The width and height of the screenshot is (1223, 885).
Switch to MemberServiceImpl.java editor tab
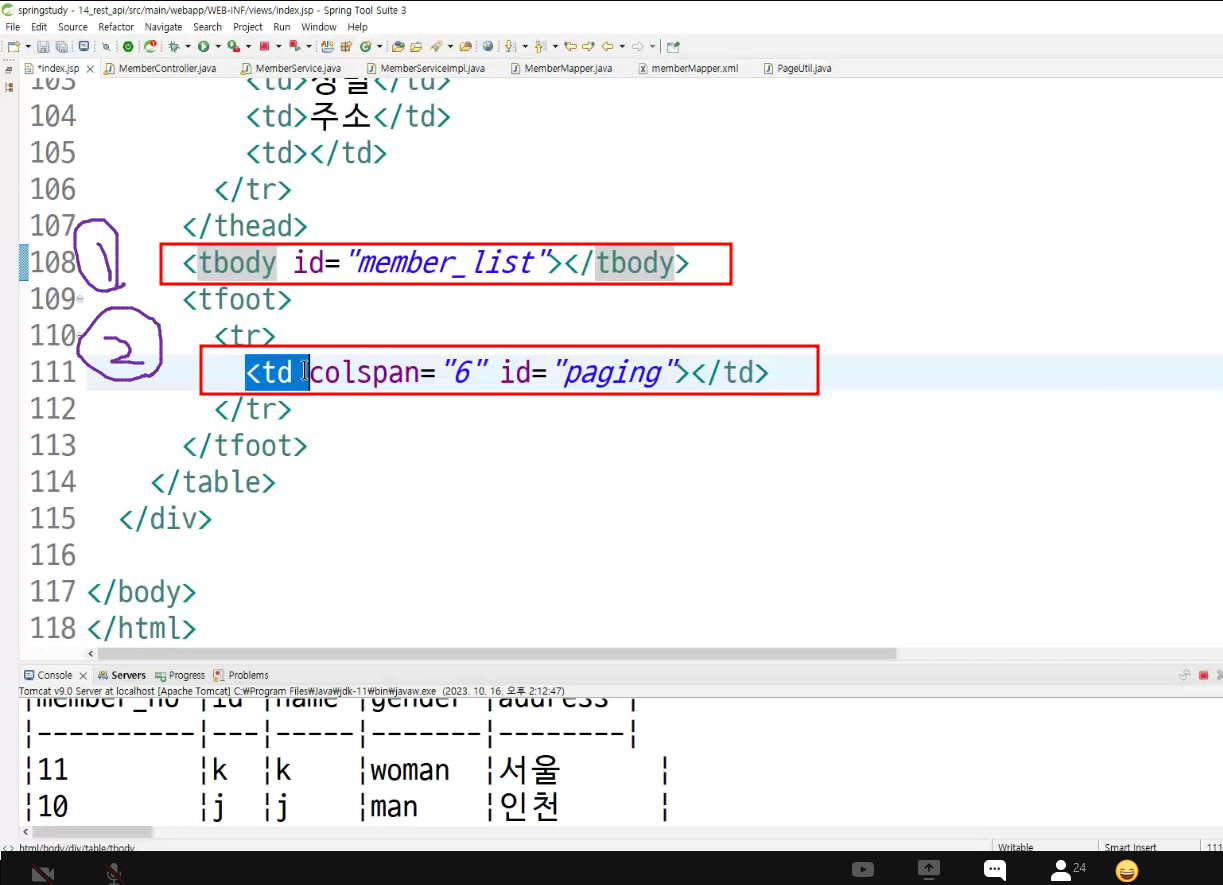point(425,68)
